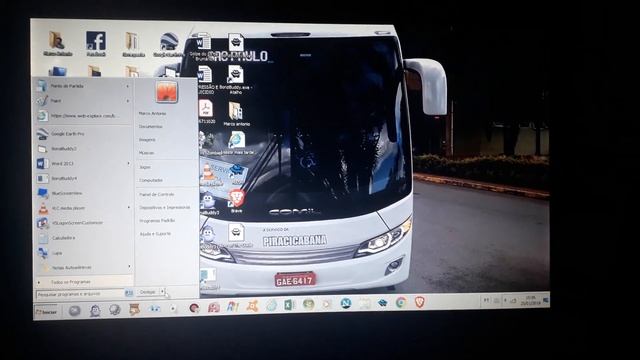This screenshot has width=640, height=360.
Task: Expand Notas Autoadesivas submenu arrow
Action: (129, 267)
